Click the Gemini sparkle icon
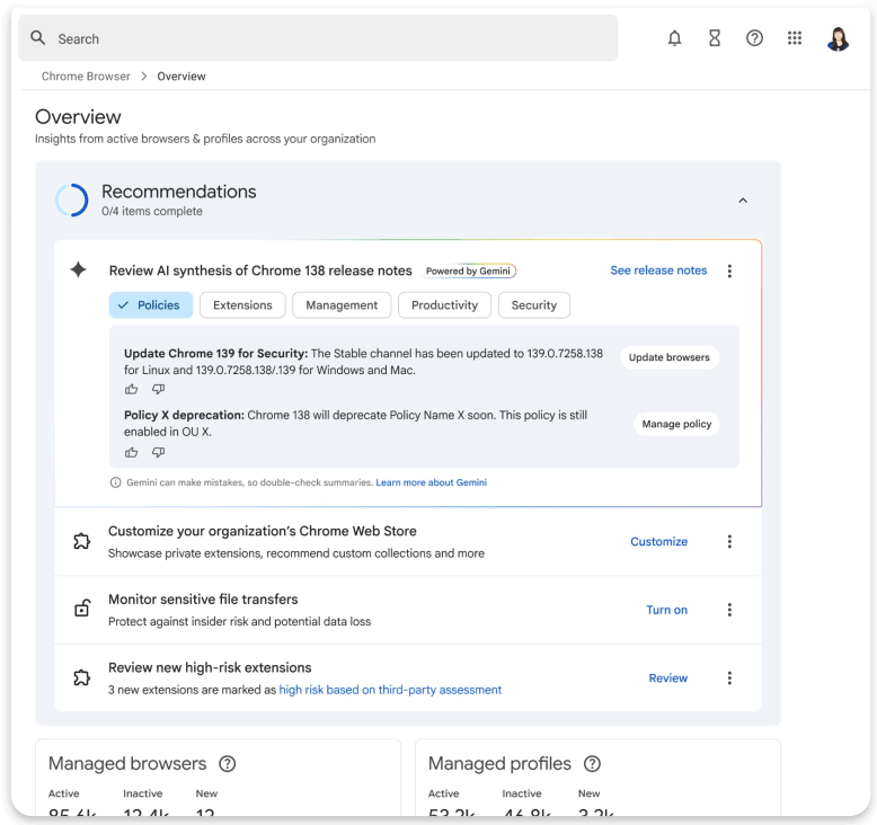The image size is (877, 825). pos(78,270)
